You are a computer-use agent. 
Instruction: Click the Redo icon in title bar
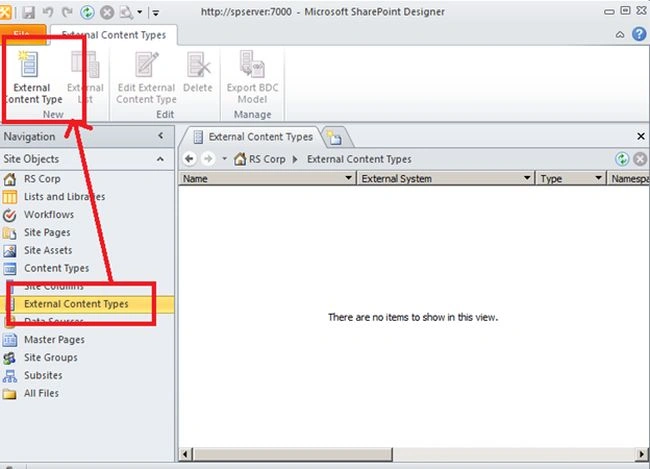(x=67, y=12)
